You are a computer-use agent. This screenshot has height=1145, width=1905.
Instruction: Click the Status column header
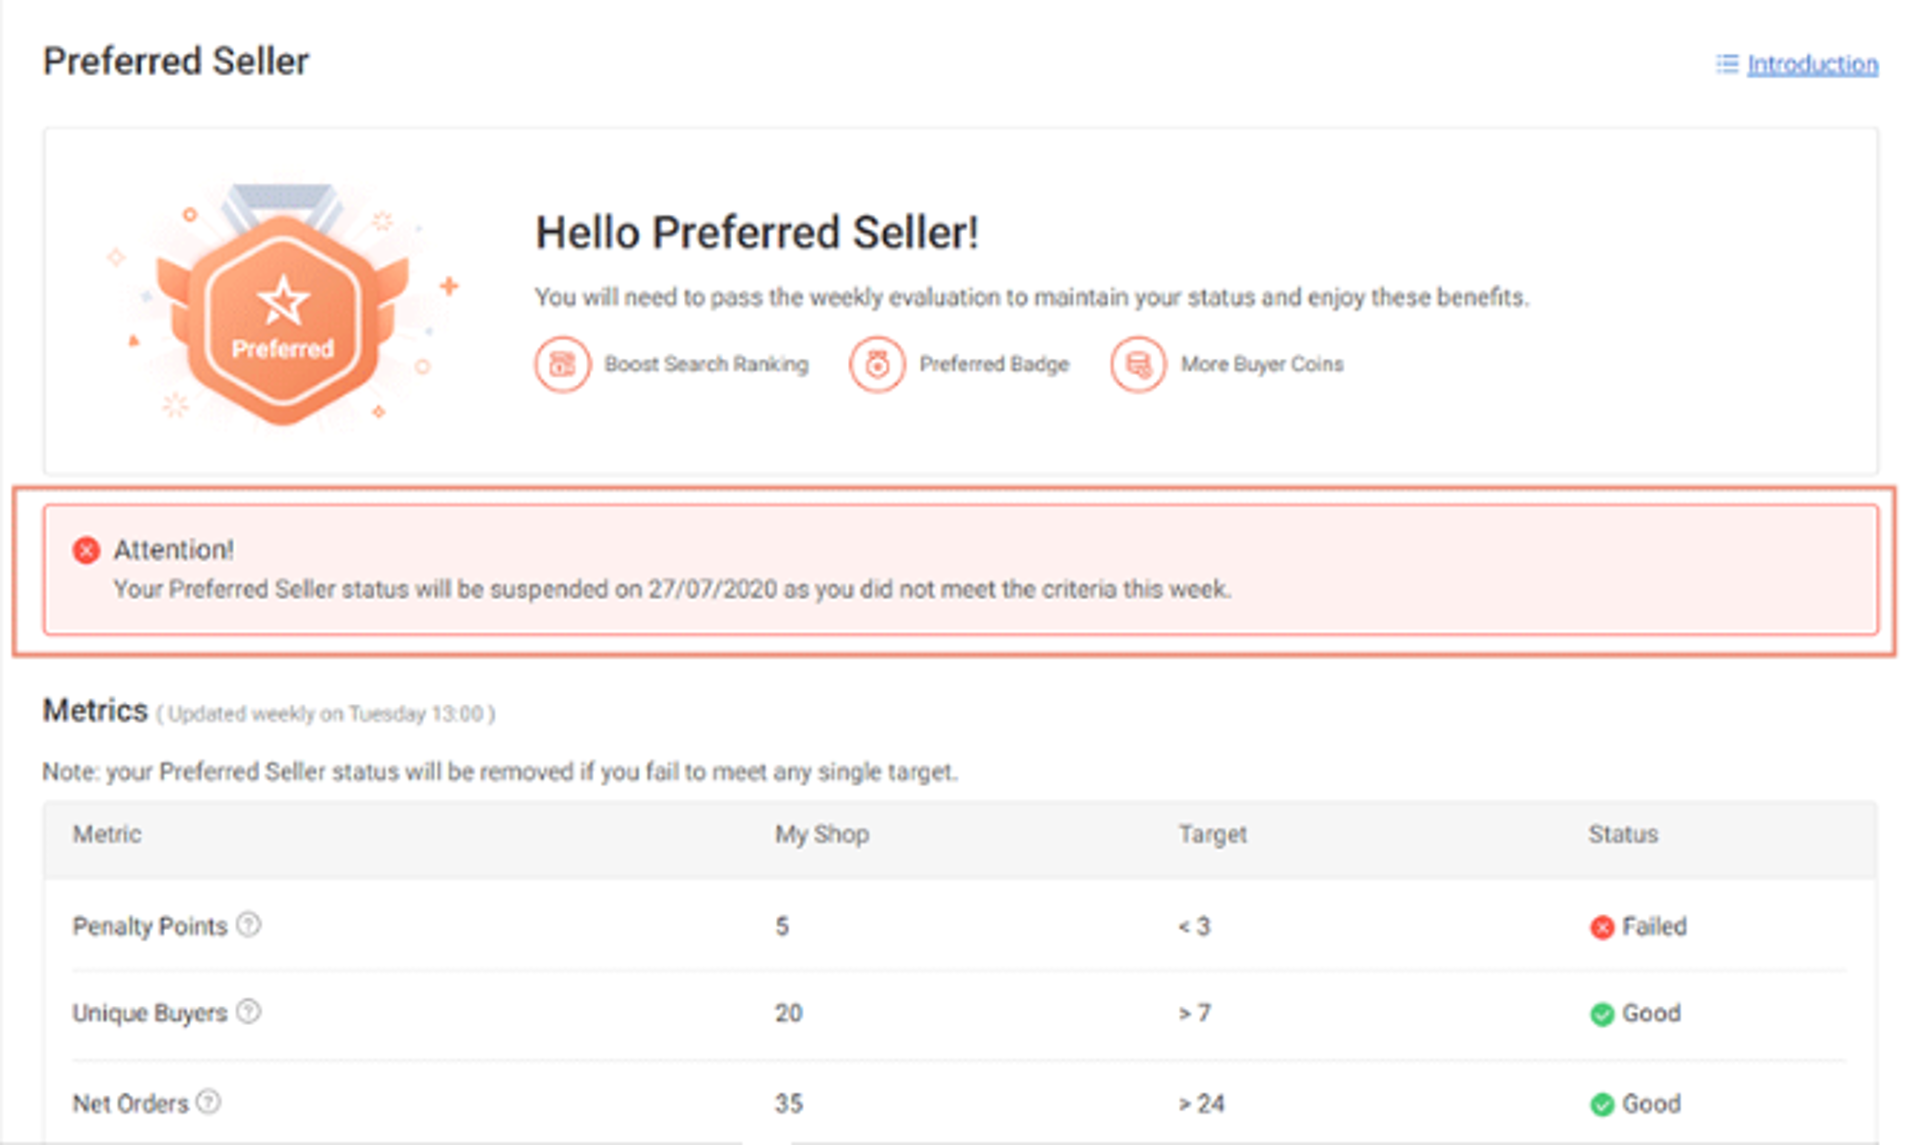click(x=1622, y=834)
